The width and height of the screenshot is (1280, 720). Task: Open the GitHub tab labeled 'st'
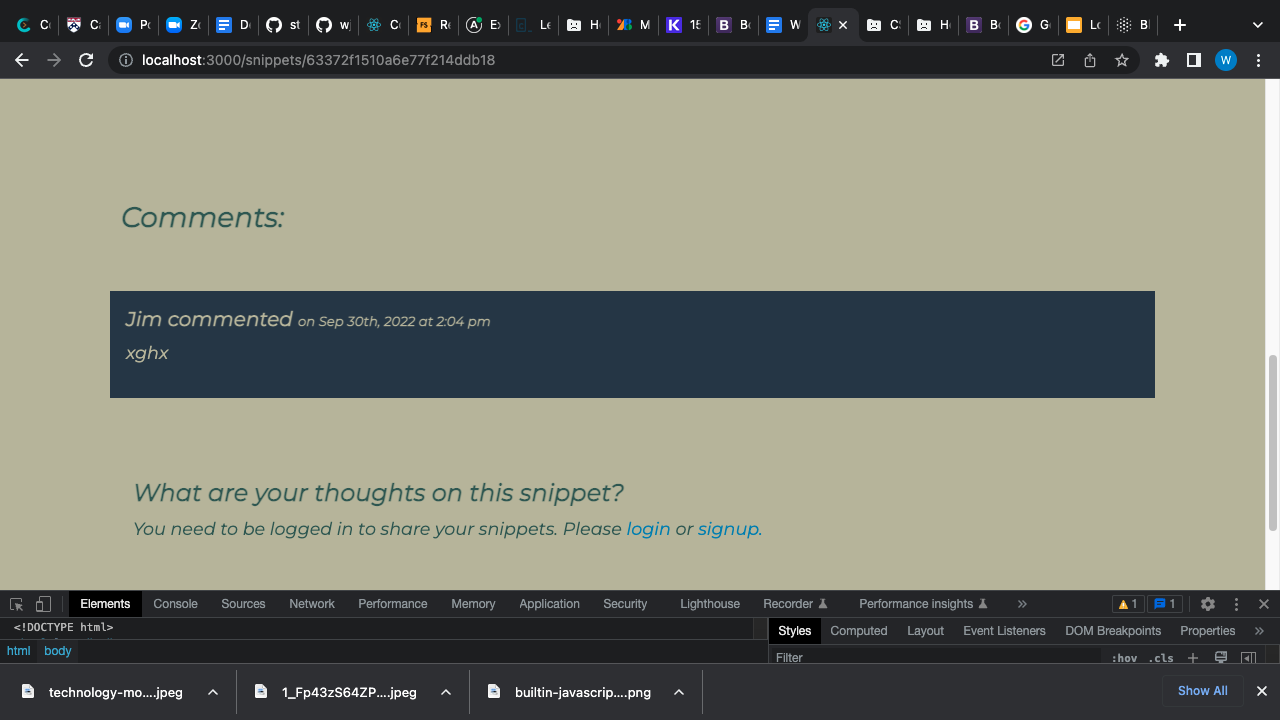[283, 25]
